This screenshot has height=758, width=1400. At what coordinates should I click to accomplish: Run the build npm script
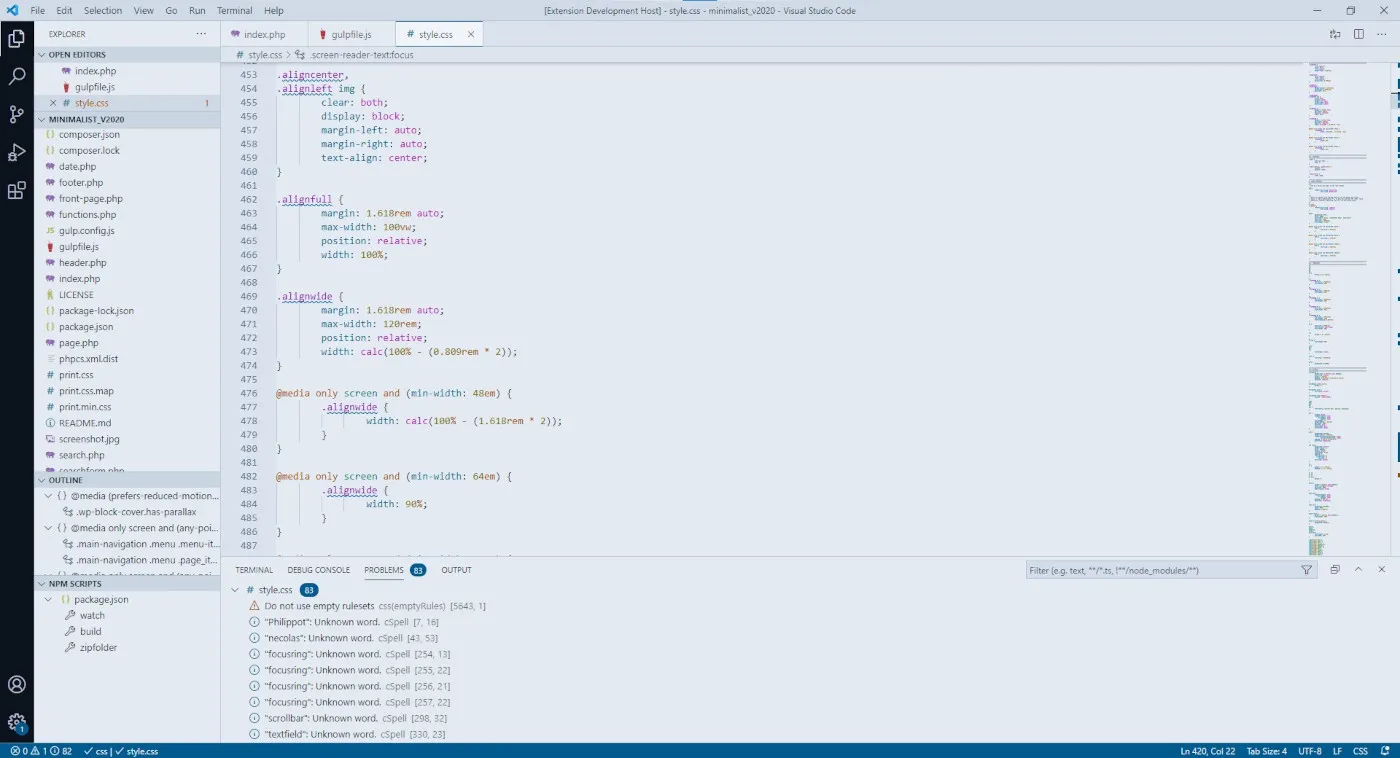coord(90,632)
